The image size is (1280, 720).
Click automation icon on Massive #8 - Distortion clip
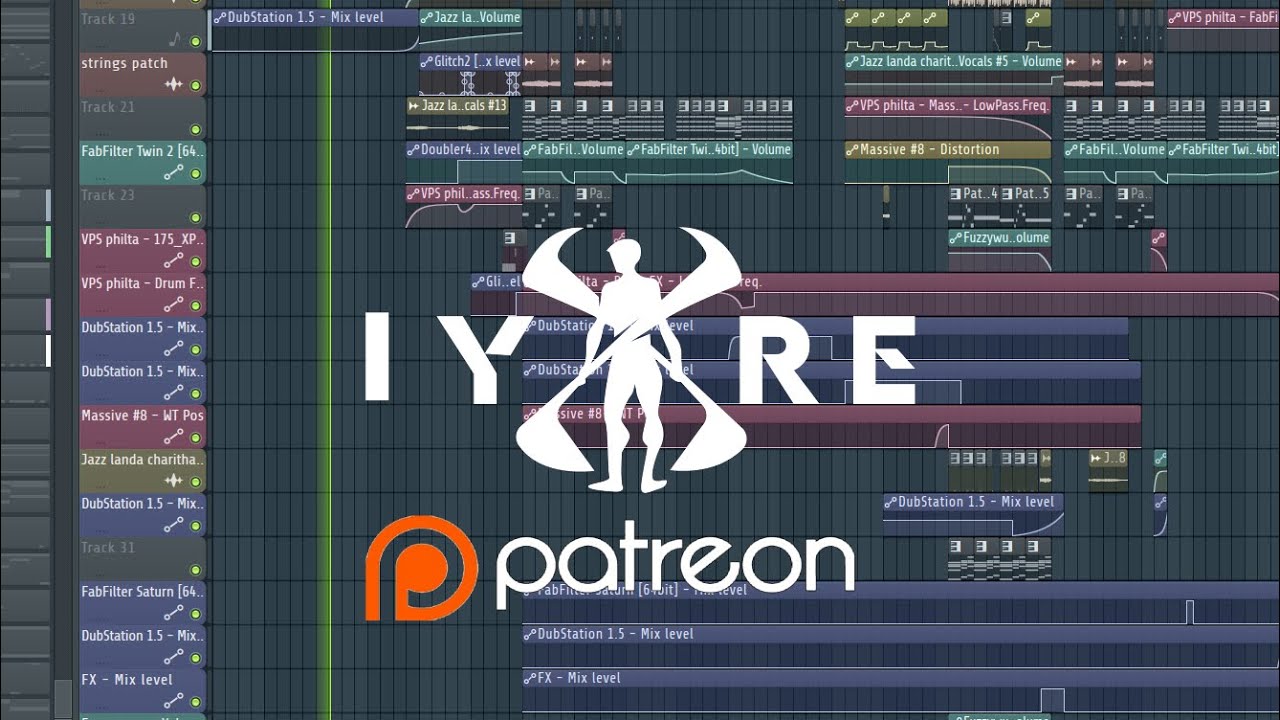[x=852, y=150]
